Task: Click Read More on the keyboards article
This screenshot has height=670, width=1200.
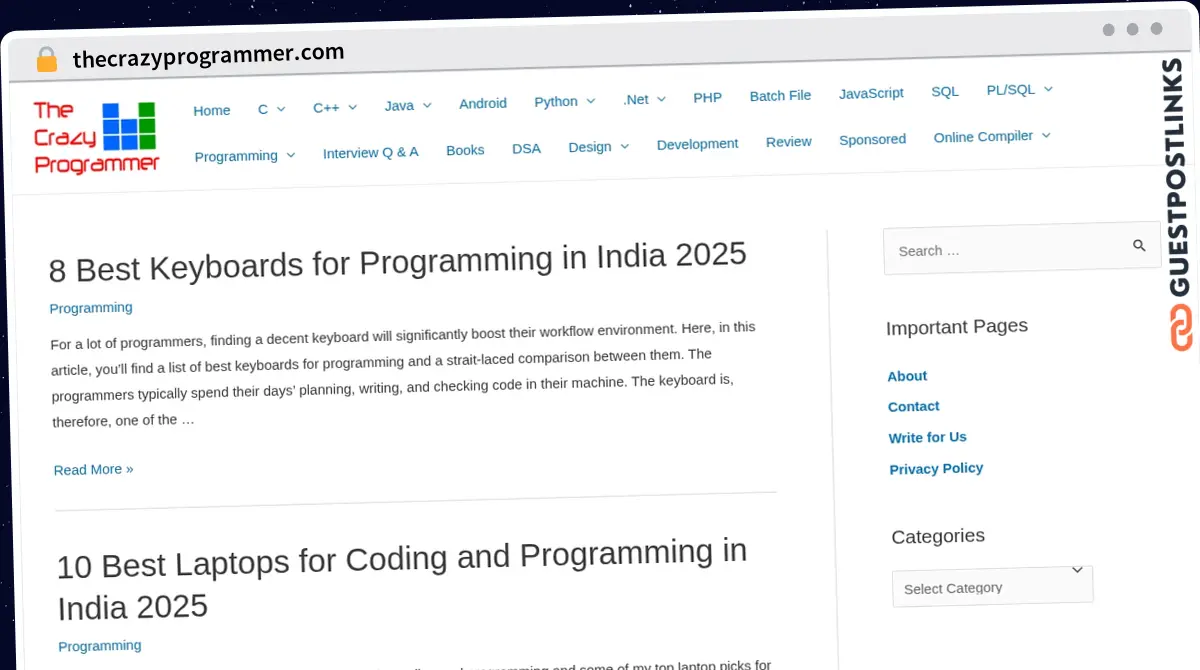Action: (93, 469)
